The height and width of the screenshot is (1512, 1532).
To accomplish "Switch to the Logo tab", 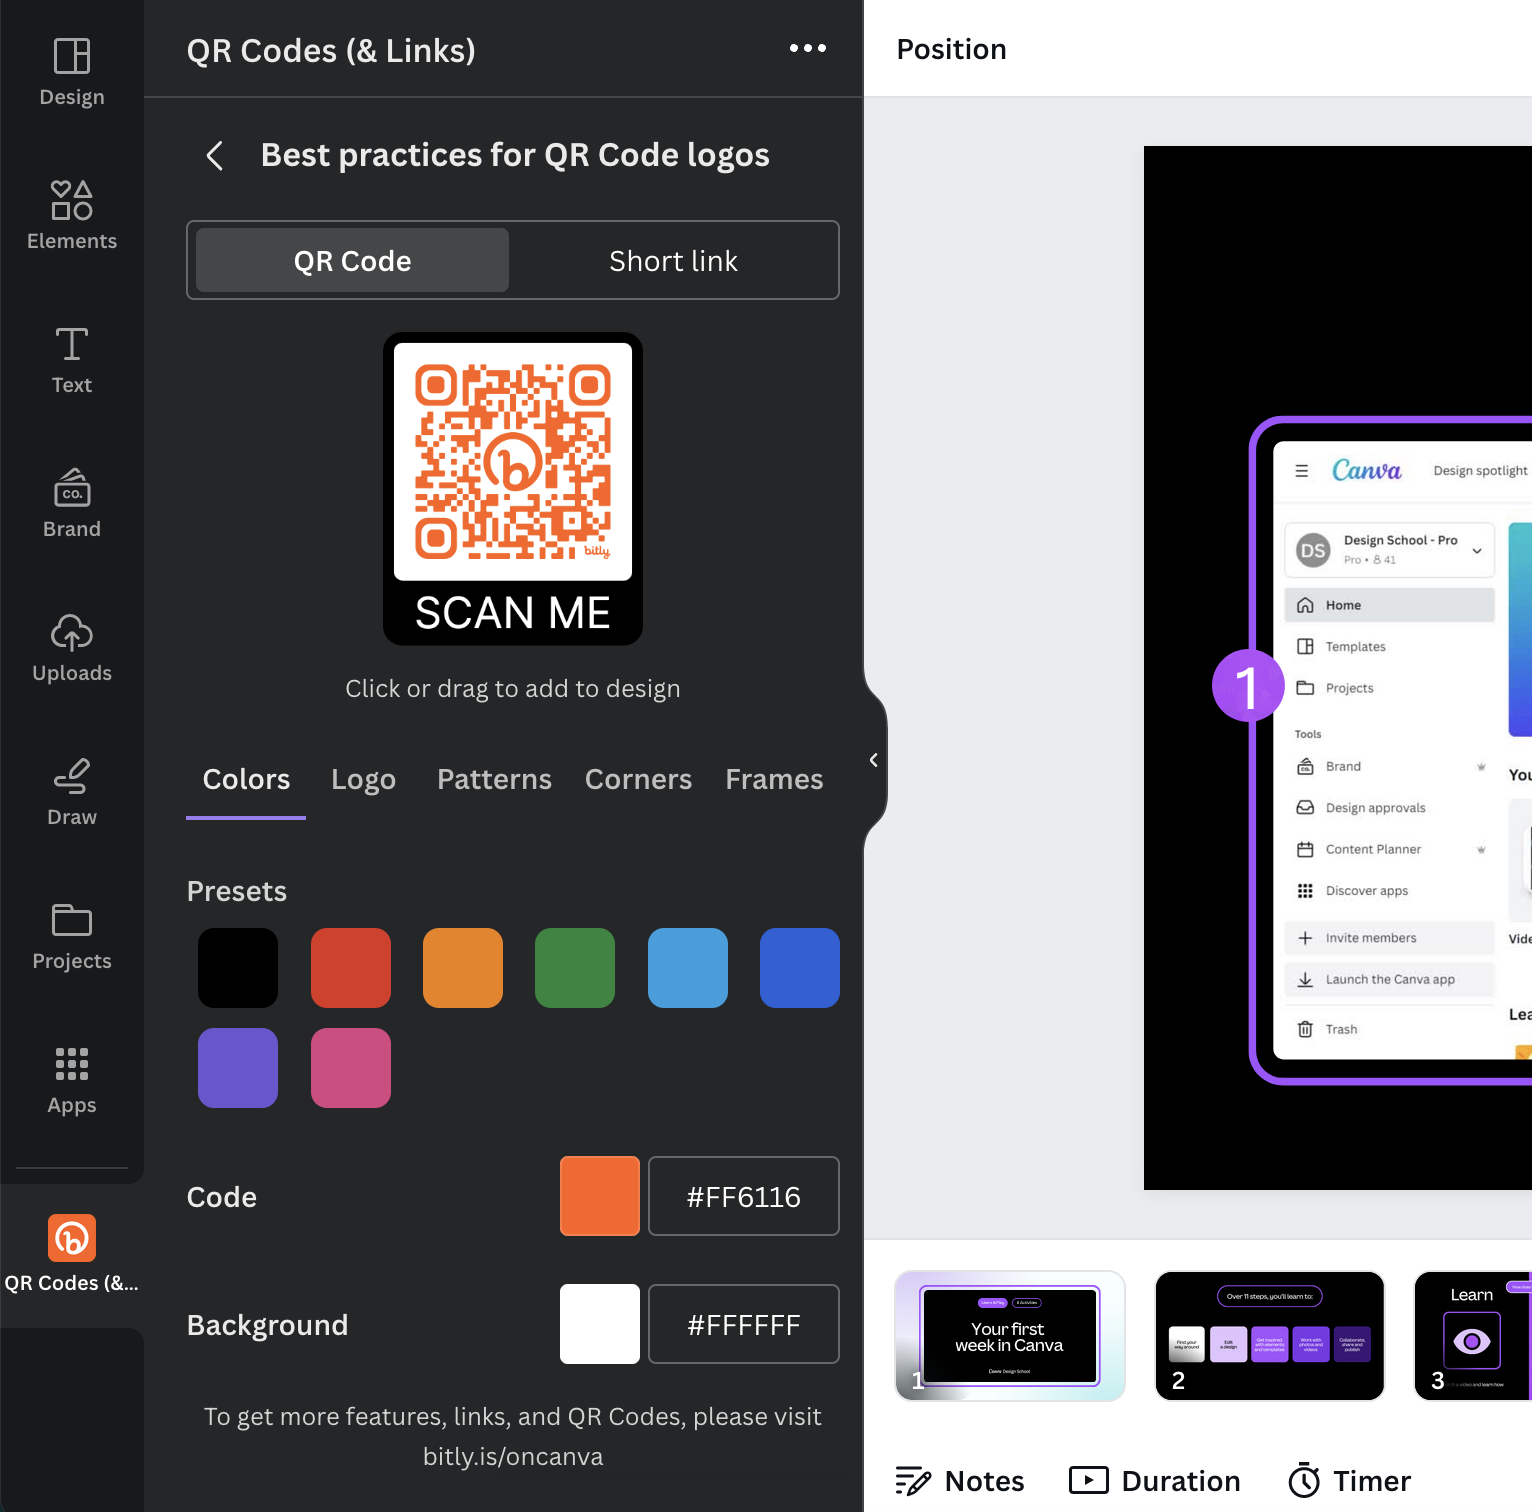I will (x=364, y=780).
